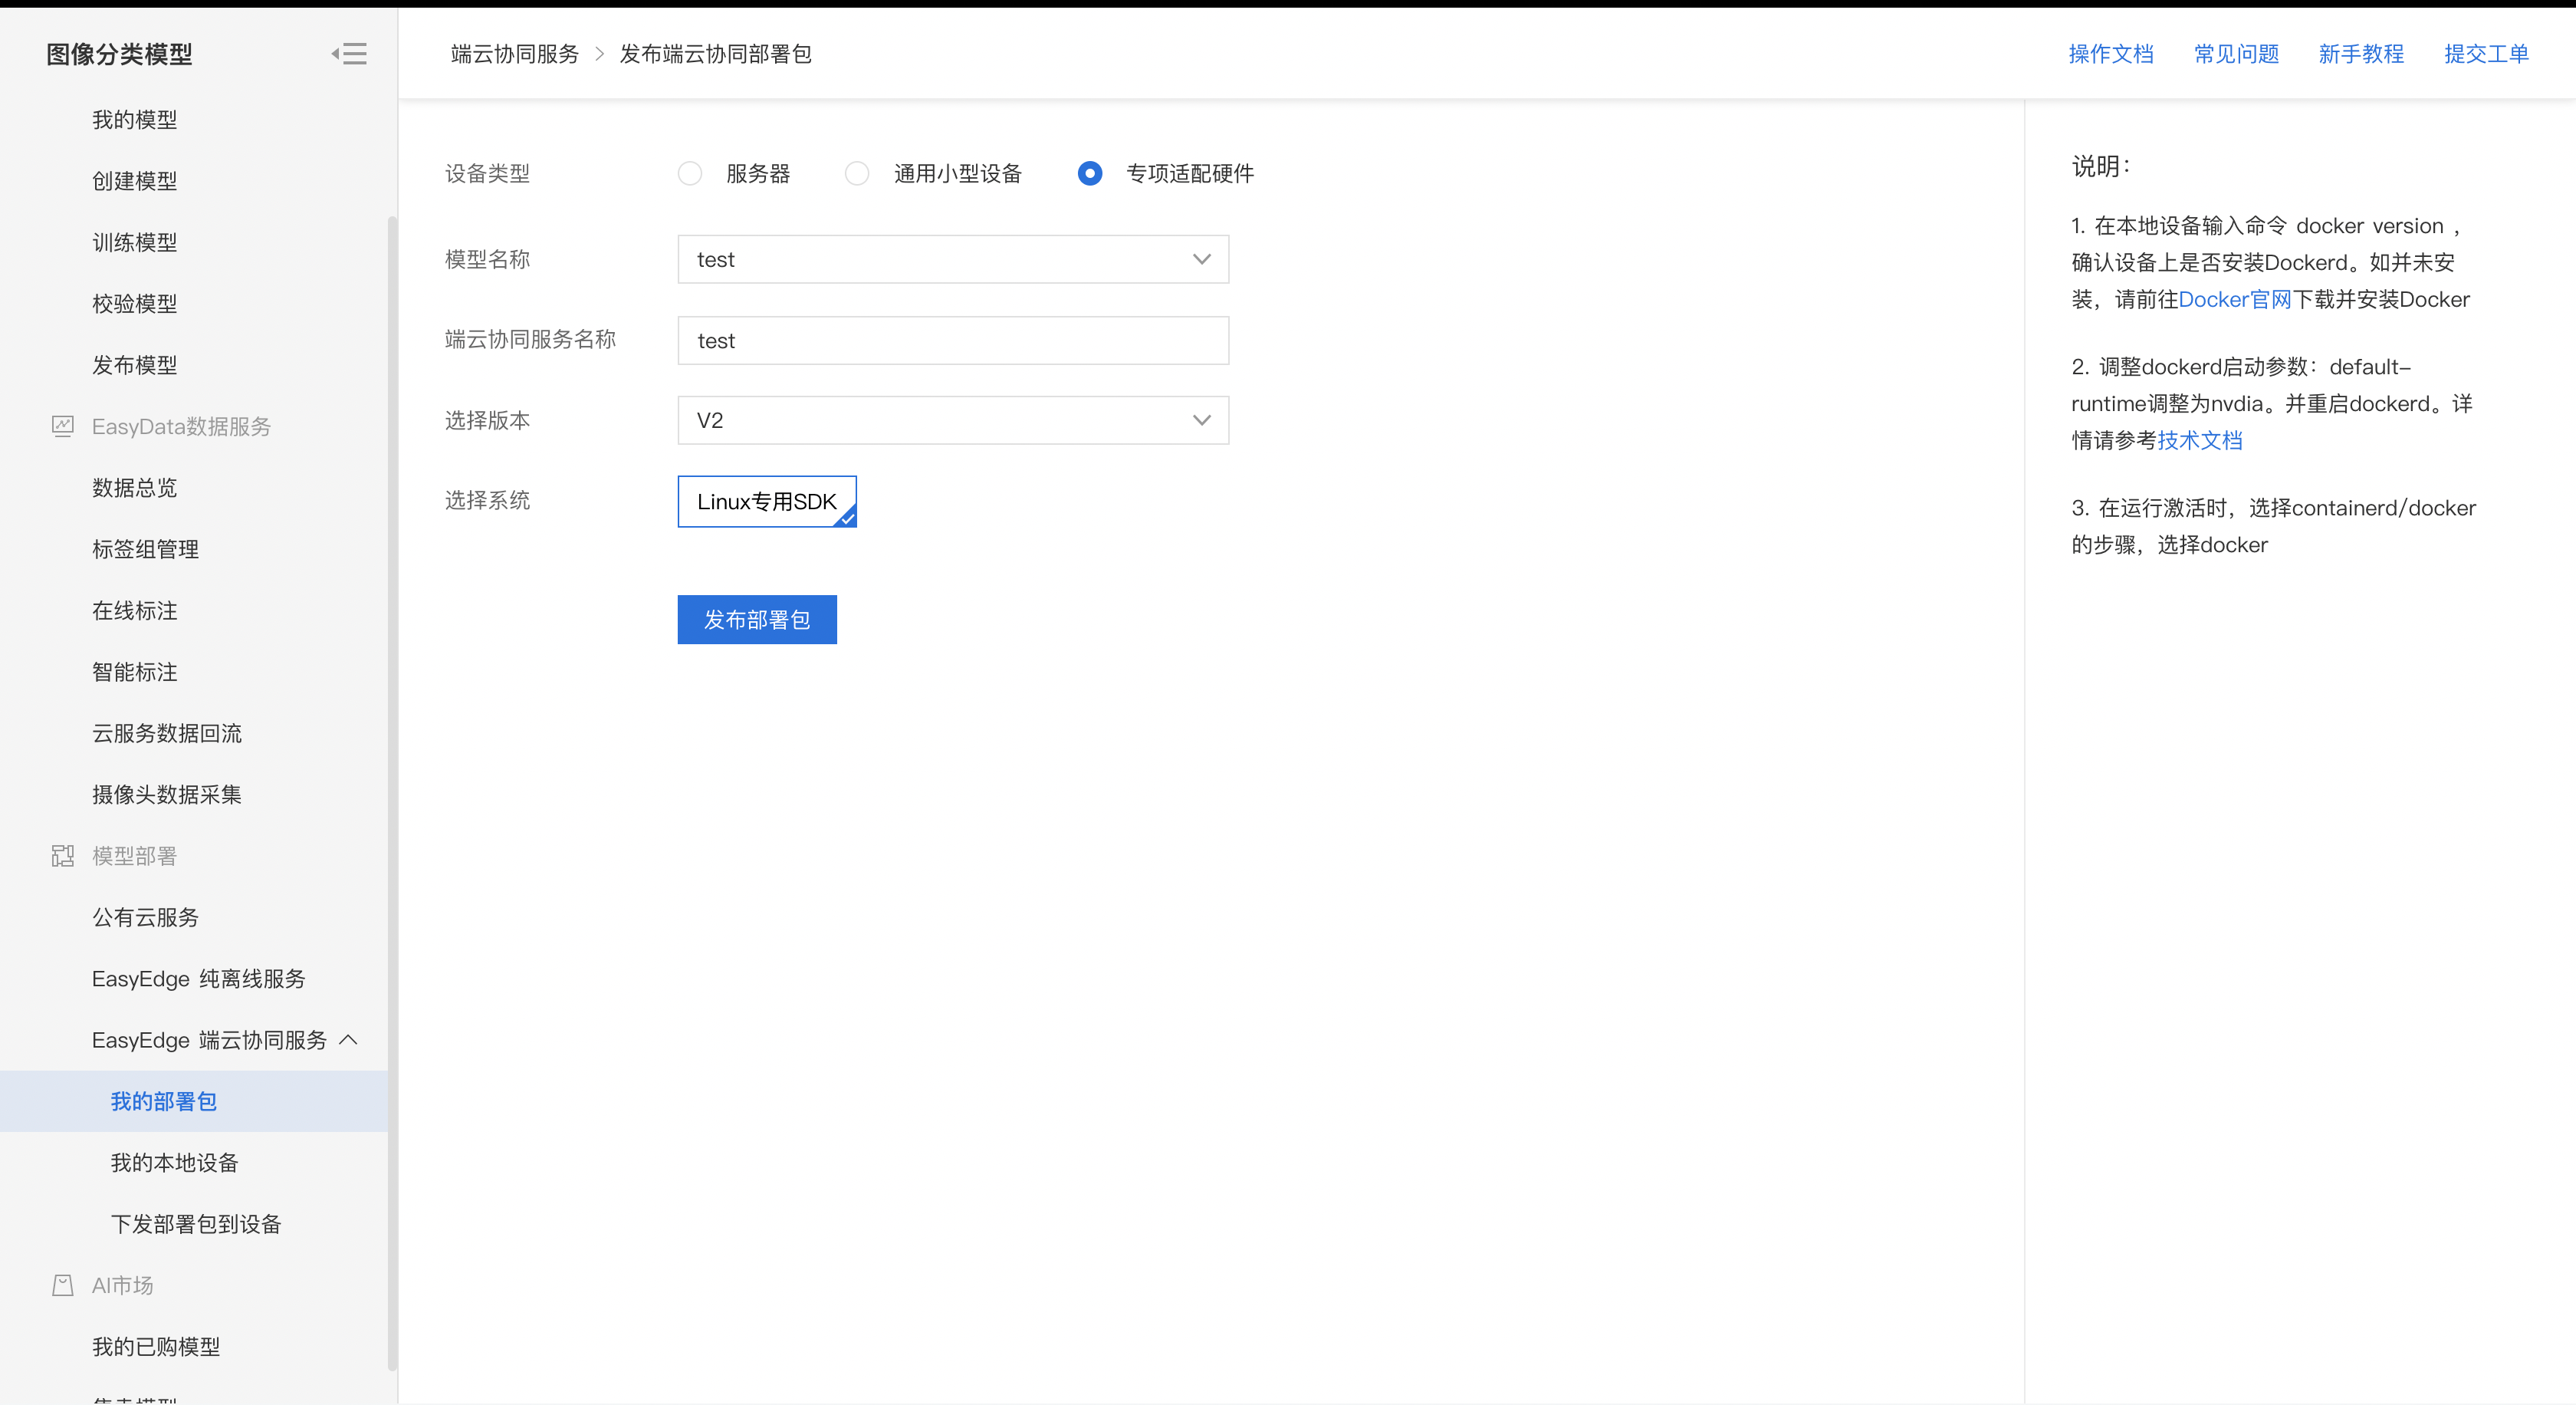Collapse the EasyEdge 端云协同服务 submenu
Image resolution: width=2576 pixels, height=1405 pixels.
pyautogui.click(x=349, y=1040)
